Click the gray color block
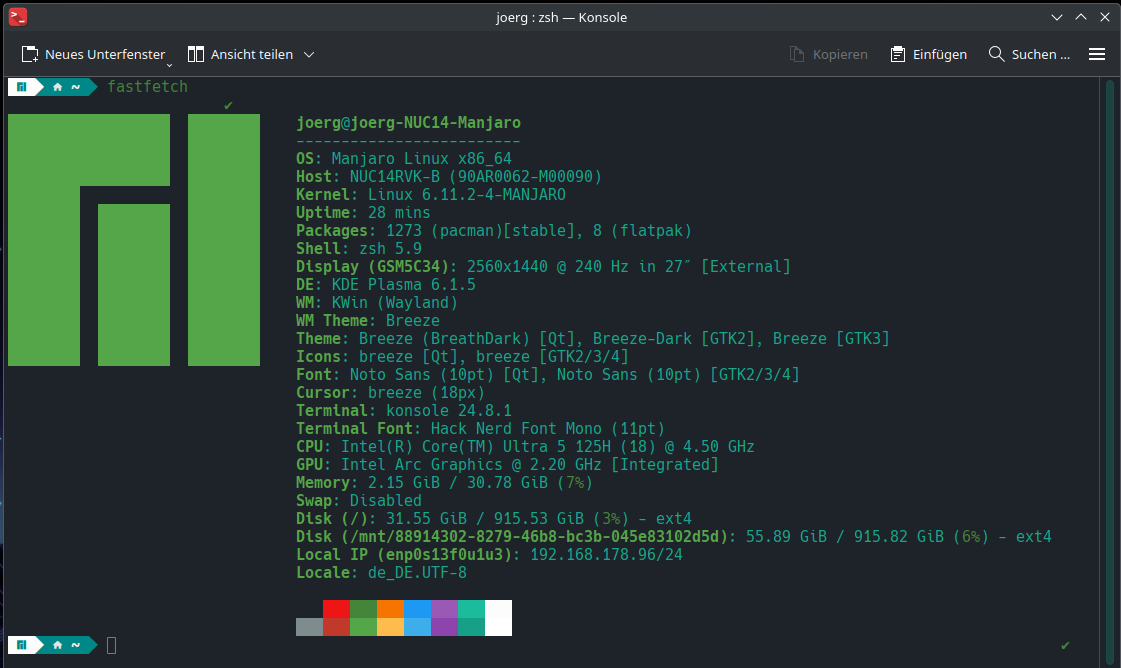1121x668 pixels. click(x=310, y=627)
